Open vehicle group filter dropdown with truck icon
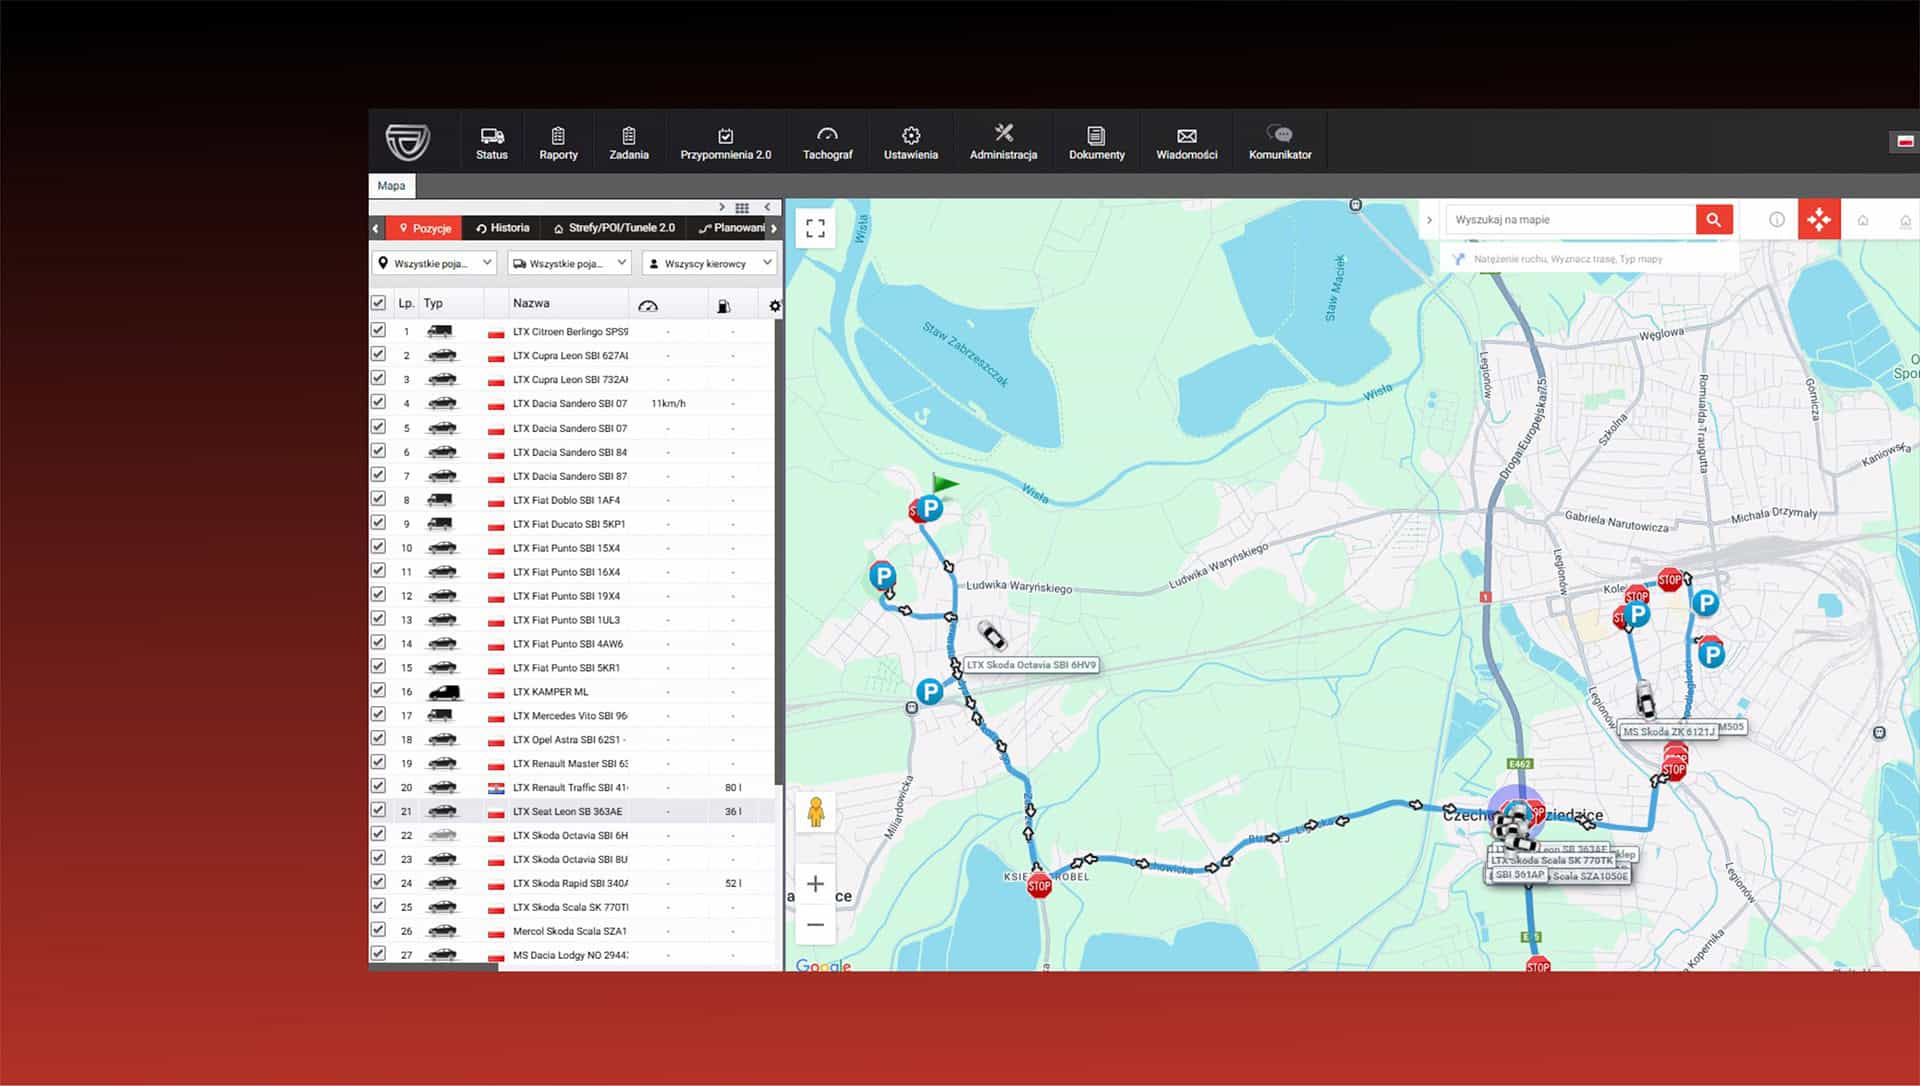 570,263
